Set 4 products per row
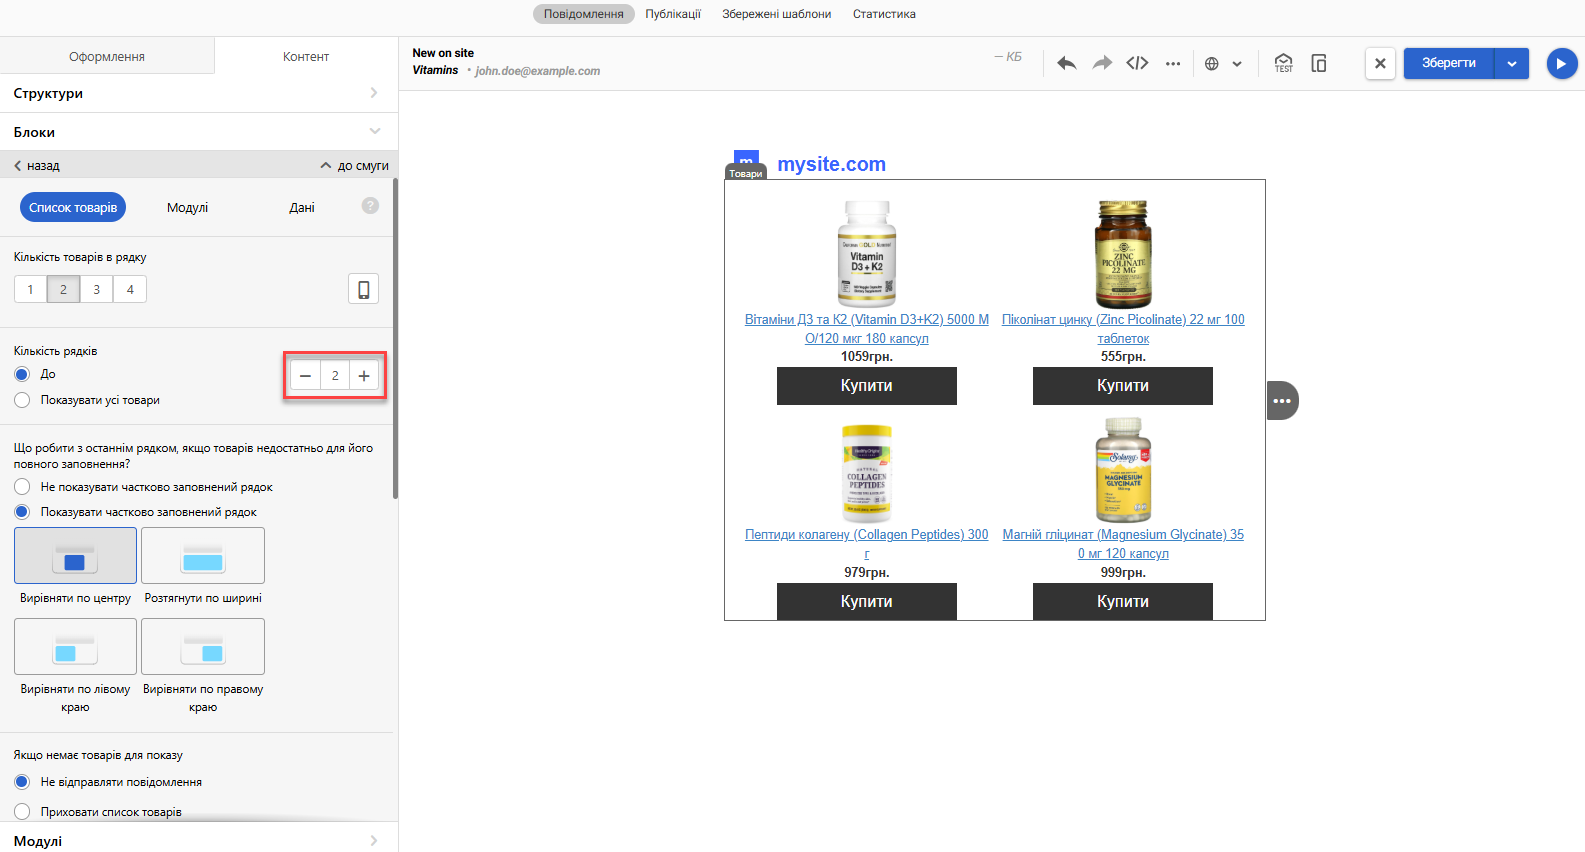 point(130,289)
